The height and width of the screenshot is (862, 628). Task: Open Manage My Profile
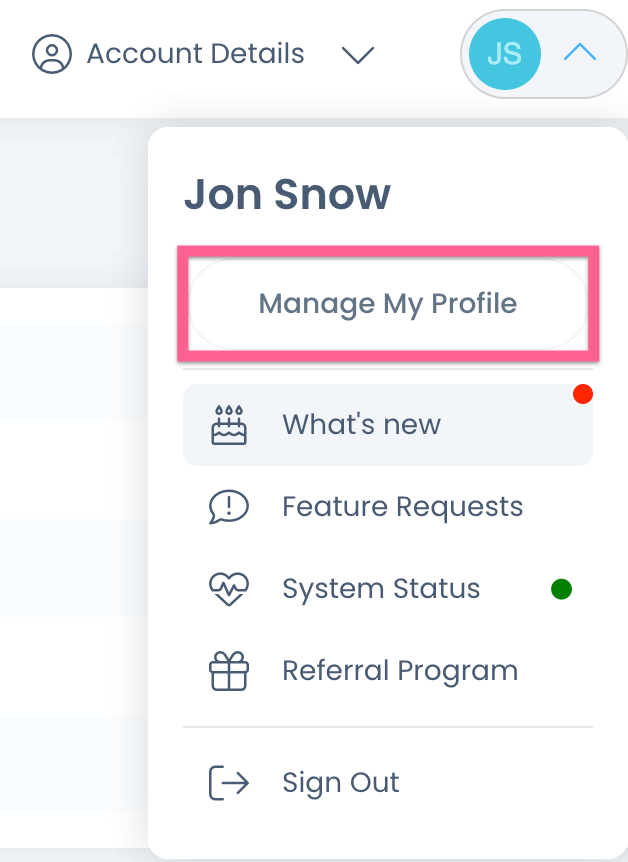click(388, 303)
